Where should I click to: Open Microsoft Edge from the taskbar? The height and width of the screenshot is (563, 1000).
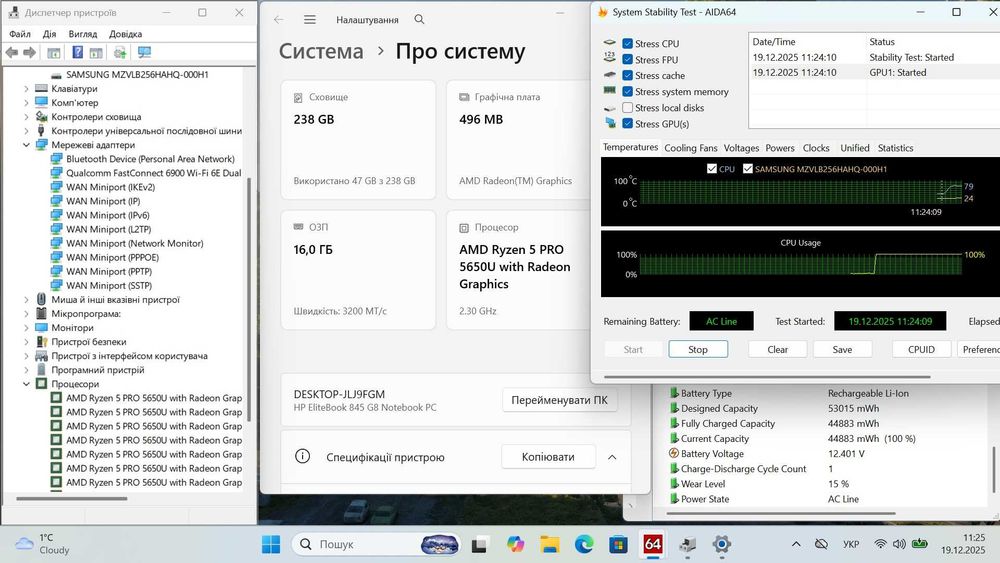[584, 544]
